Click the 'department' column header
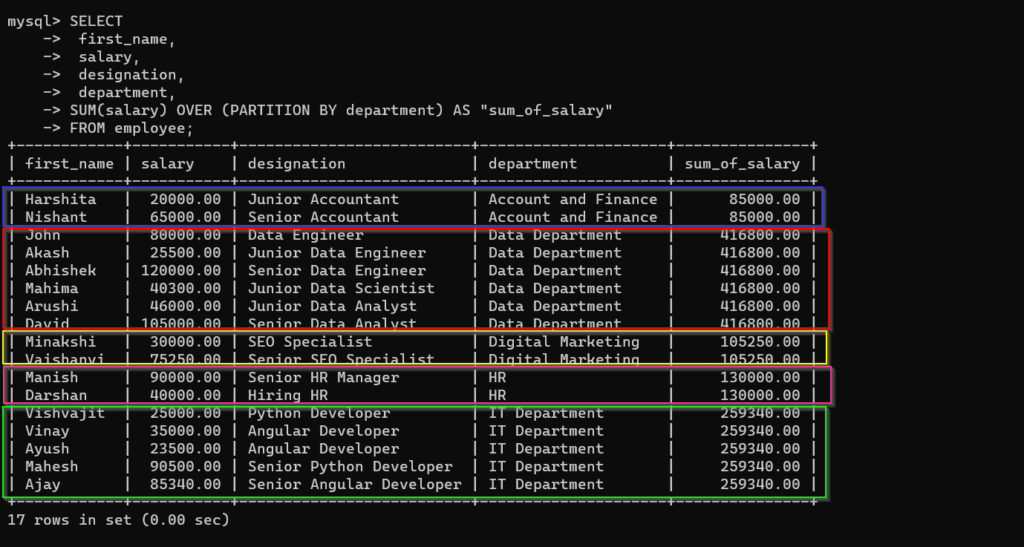This screenshot has width=1024, height=547. (533, 164)
